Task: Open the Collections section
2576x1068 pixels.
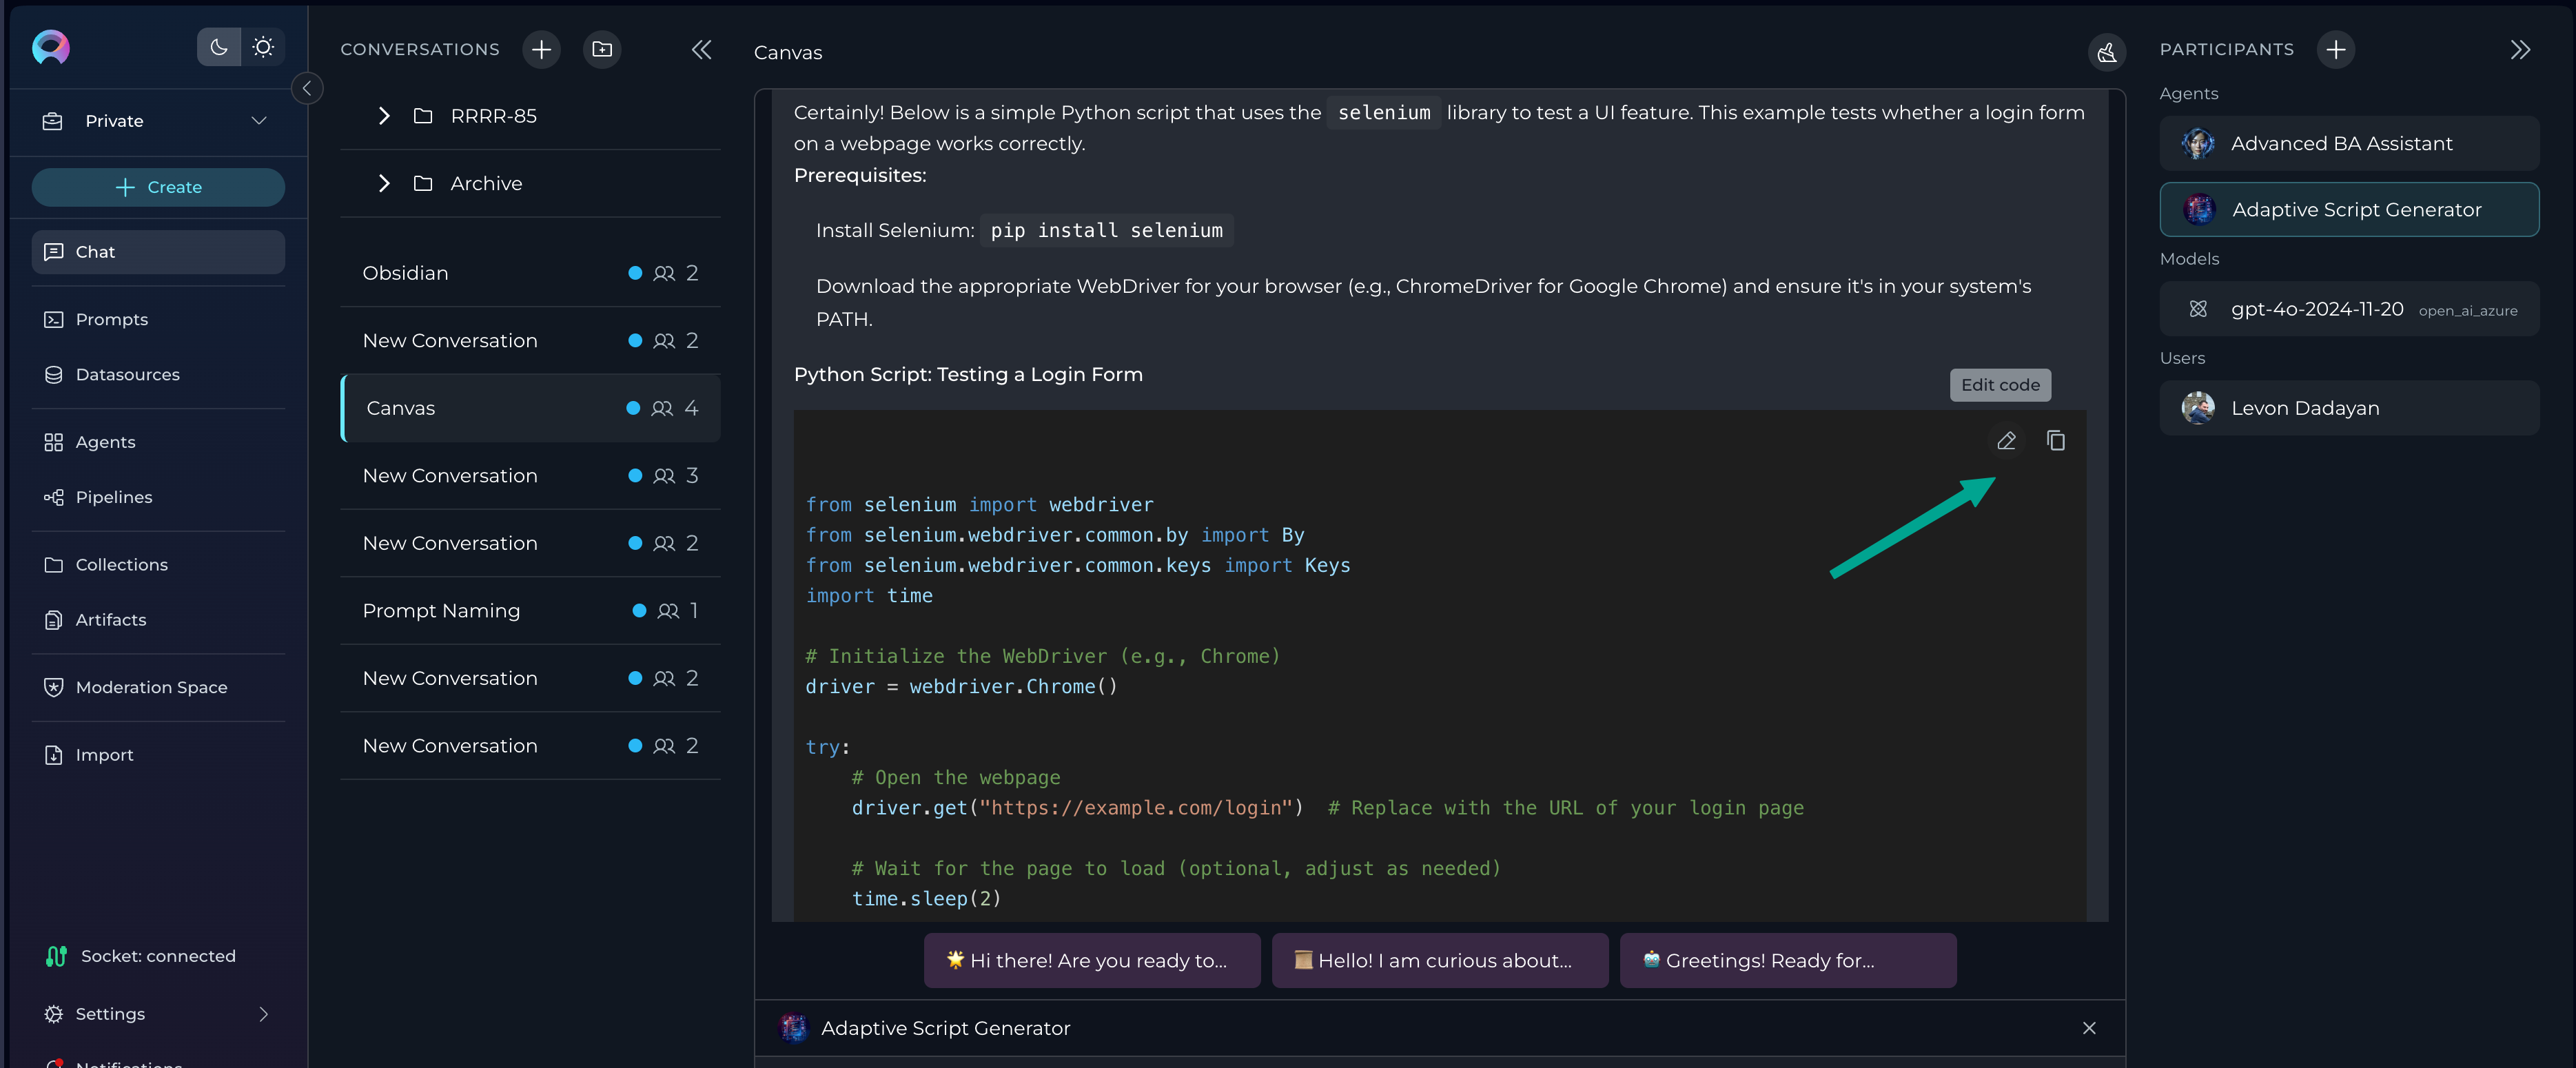Action: (158, 565)
